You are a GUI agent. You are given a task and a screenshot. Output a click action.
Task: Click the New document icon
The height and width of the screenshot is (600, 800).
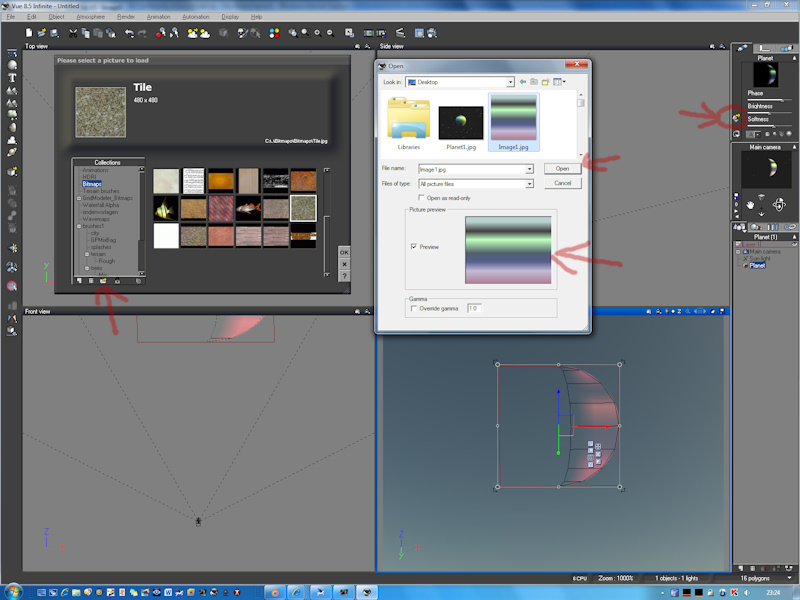click(28, 33)
